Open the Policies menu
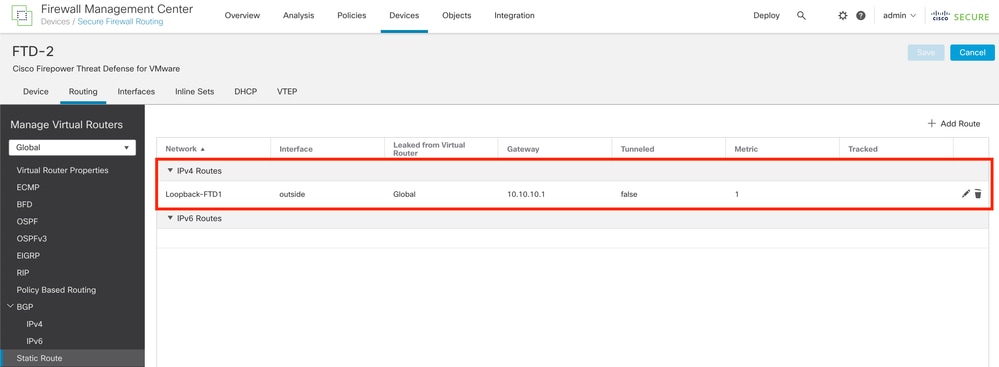The image size is (999, 367). click(x=352, y=15)
